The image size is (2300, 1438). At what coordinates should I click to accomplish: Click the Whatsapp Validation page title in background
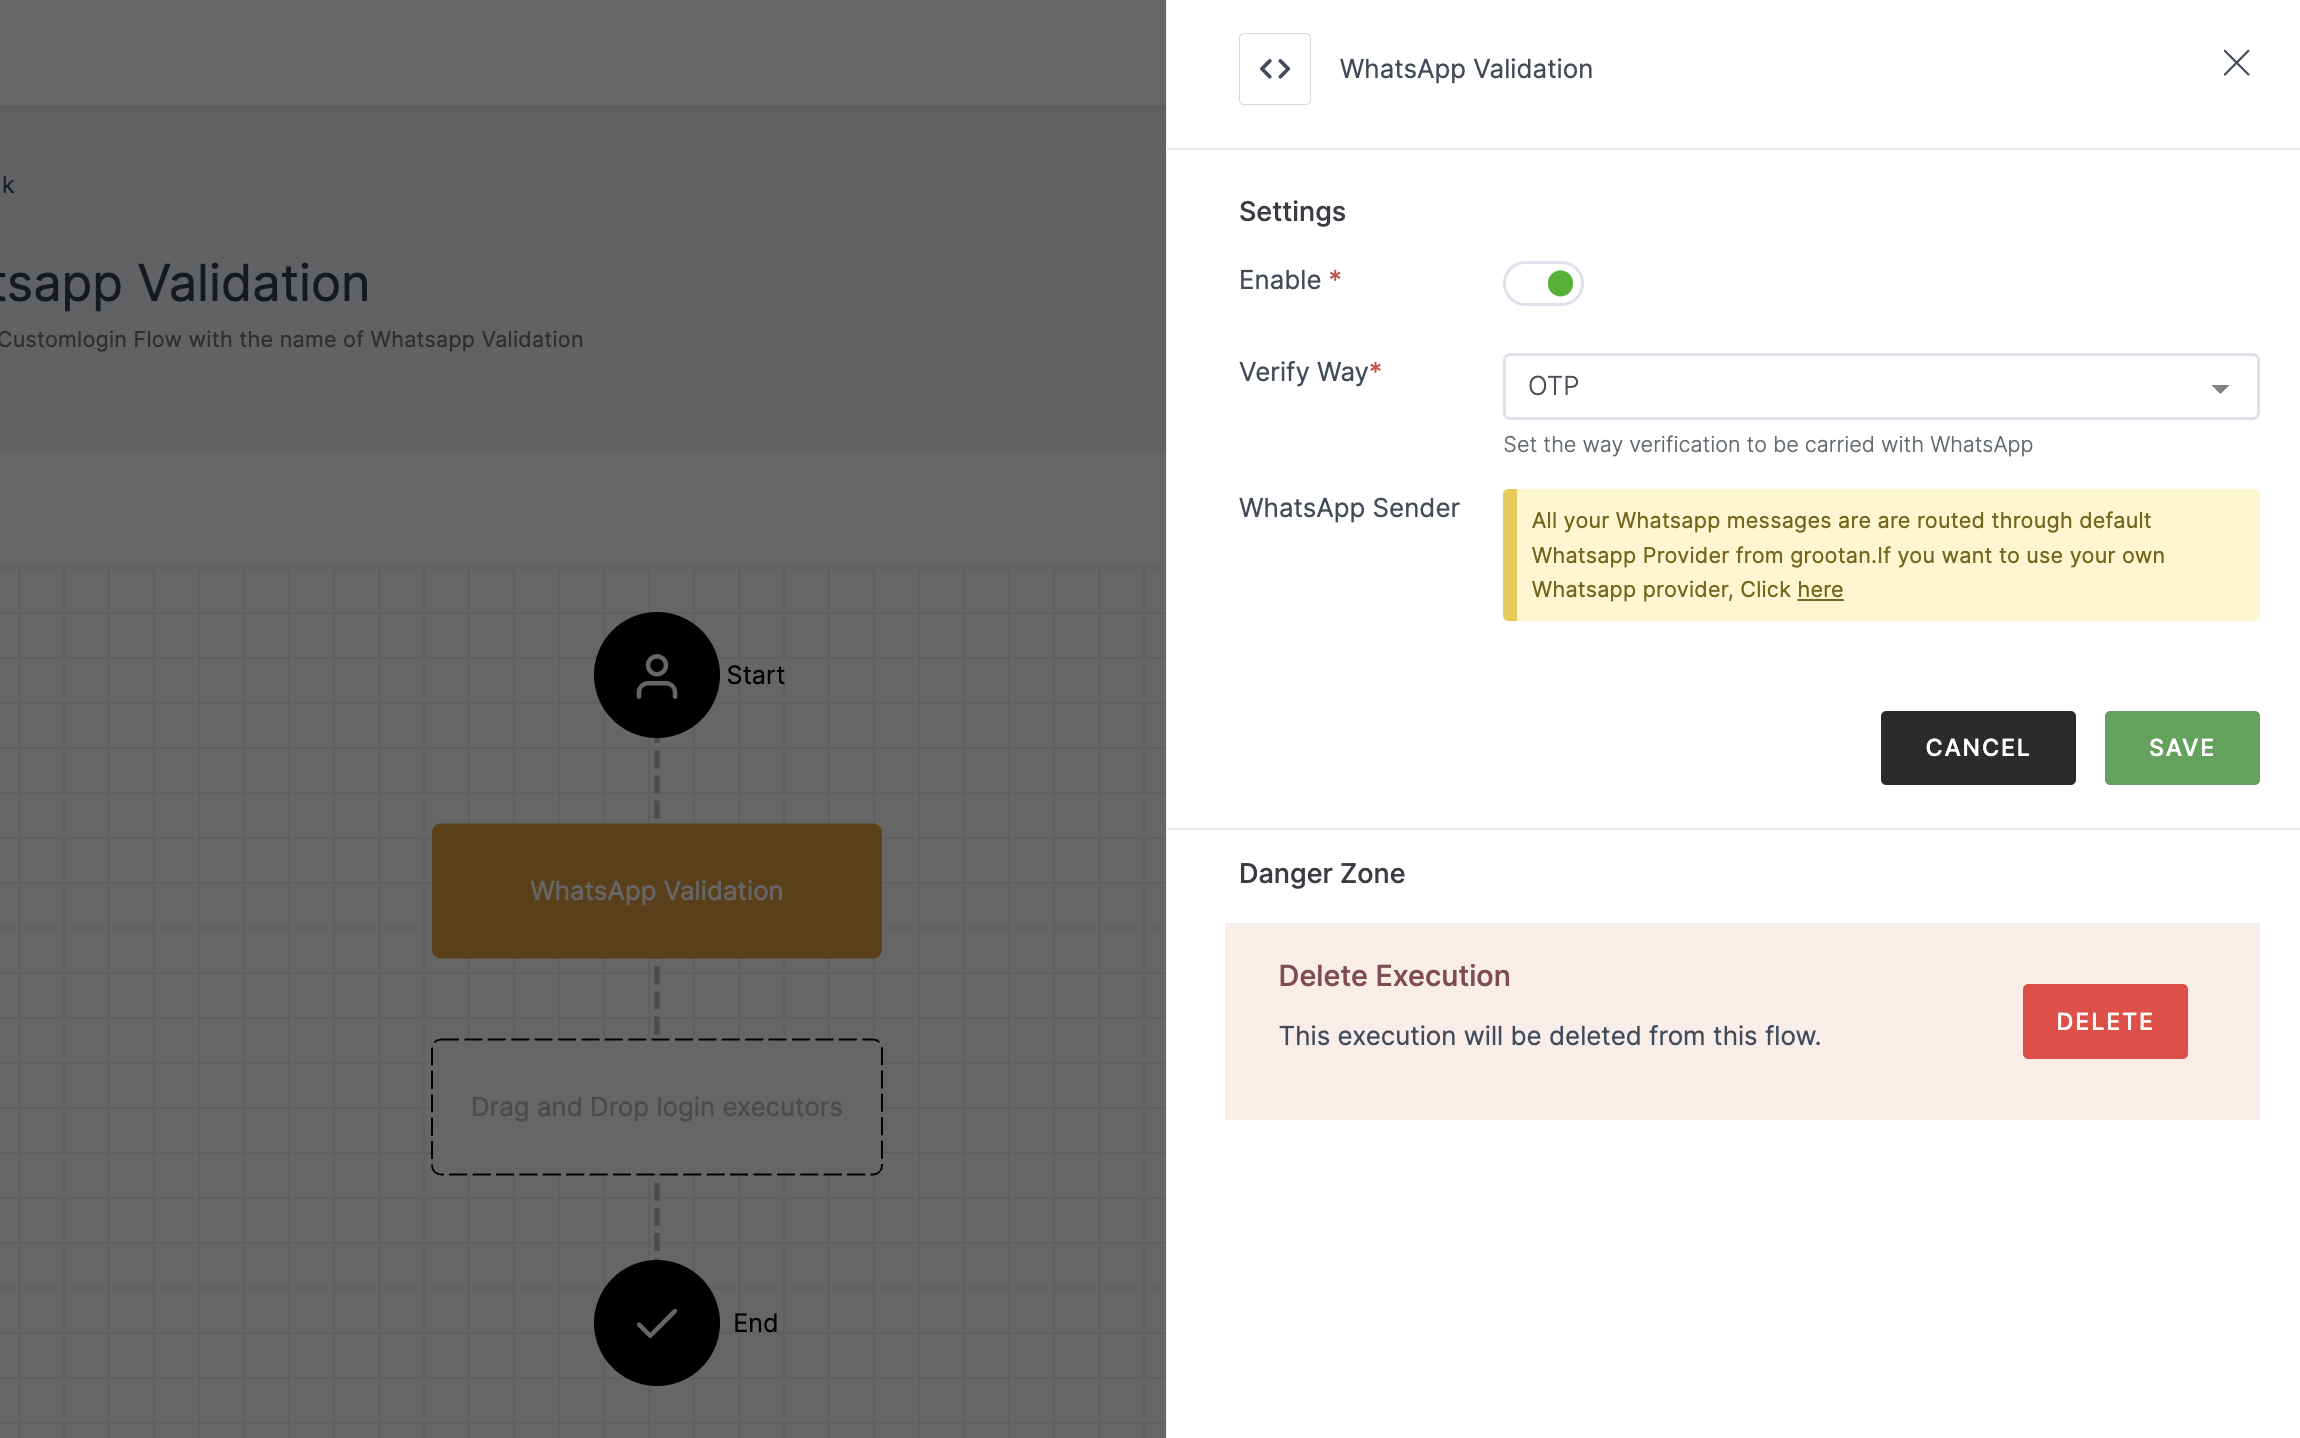pyautogui.click(x=184, y=283)
